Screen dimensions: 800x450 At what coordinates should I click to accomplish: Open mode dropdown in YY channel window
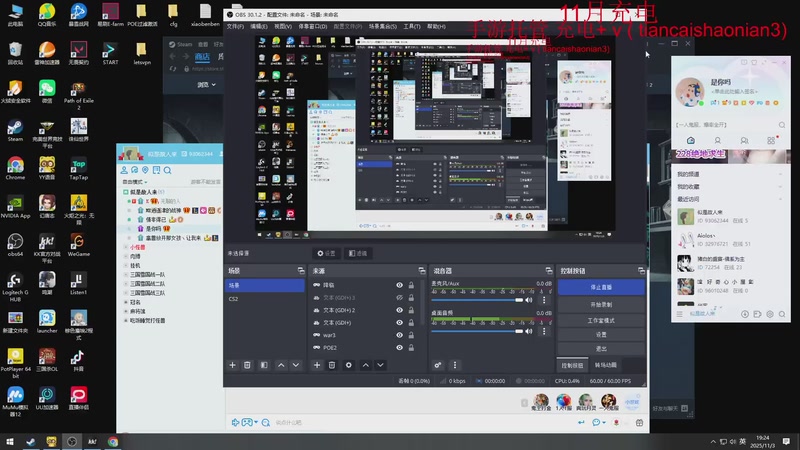135,182
